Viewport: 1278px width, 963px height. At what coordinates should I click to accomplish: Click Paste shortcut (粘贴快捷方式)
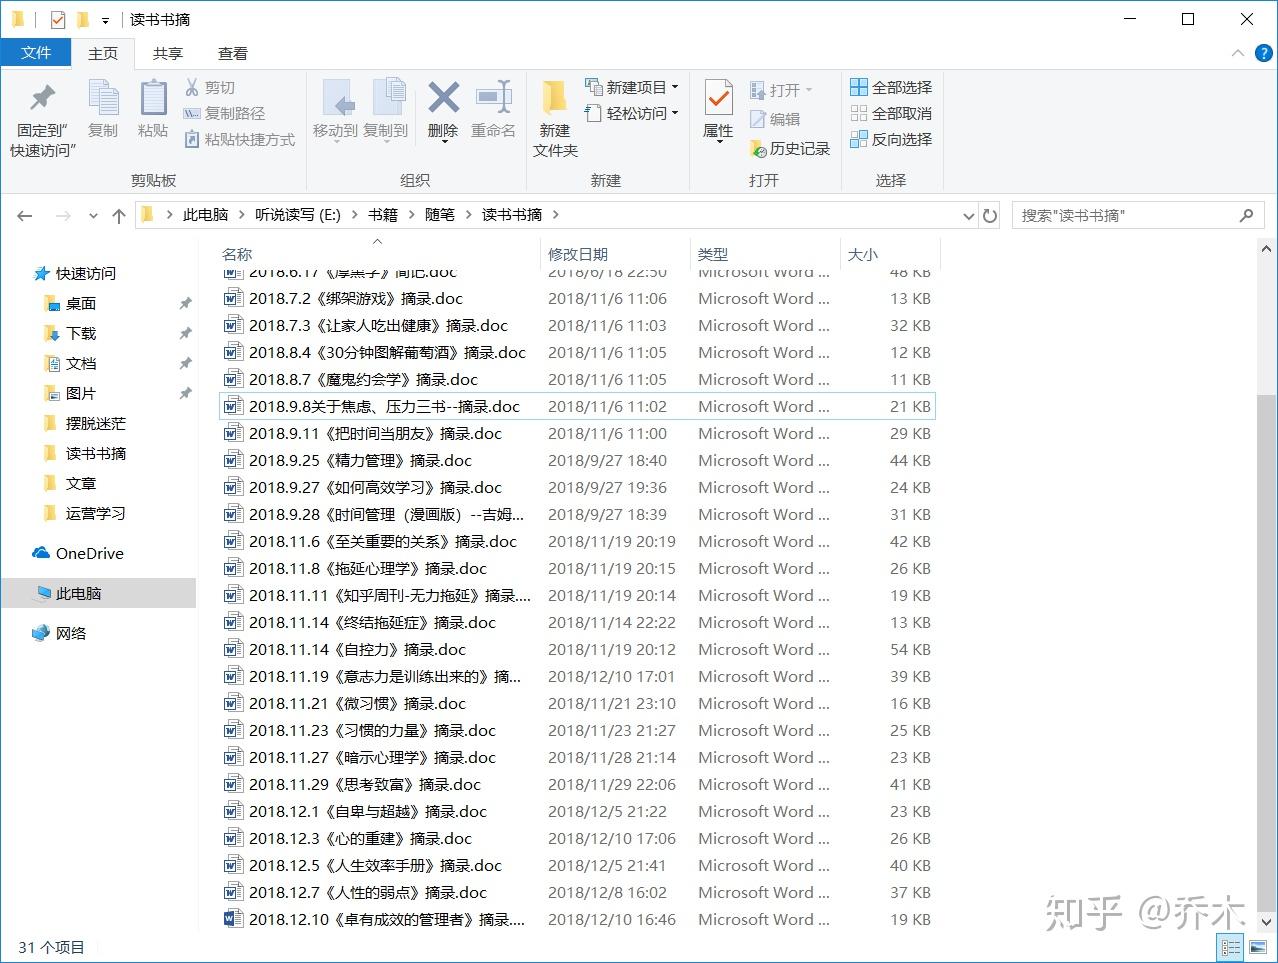pos(240,140)
